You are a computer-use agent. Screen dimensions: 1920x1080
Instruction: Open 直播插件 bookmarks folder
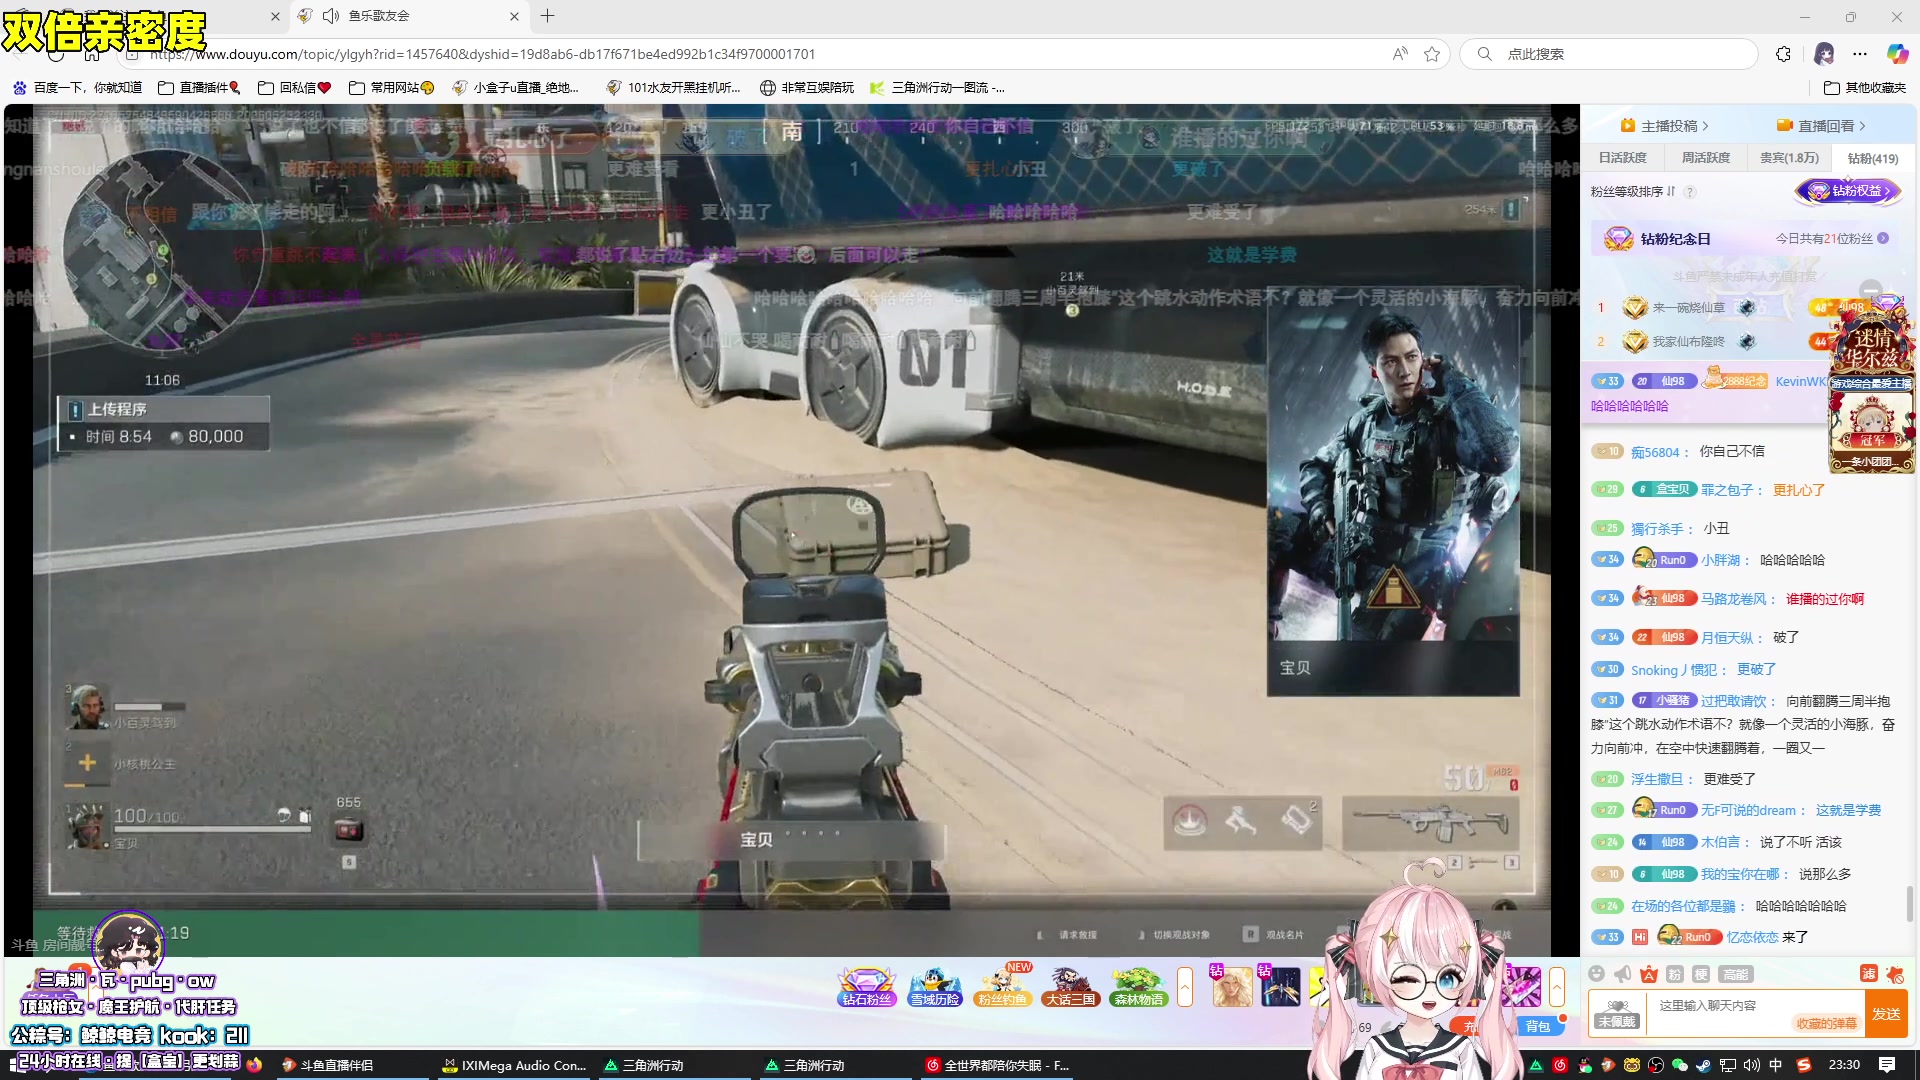click(199, 88)
